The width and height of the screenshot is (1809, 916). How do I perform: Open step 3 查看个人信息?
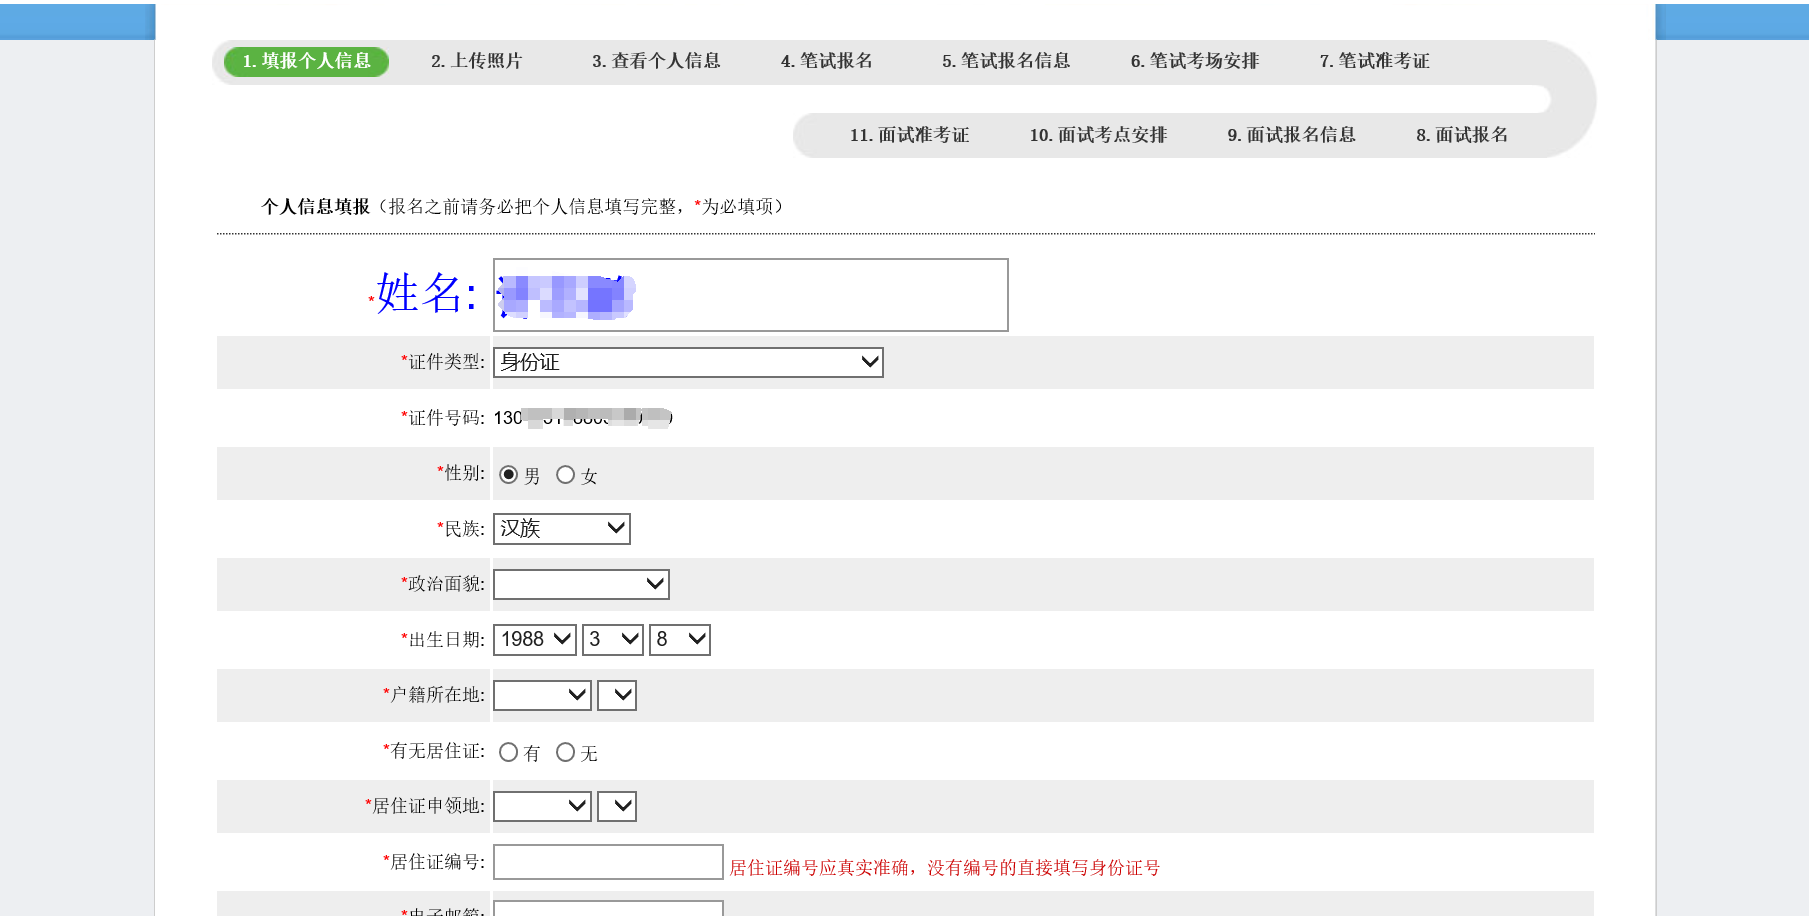click(x=656, y=61)
